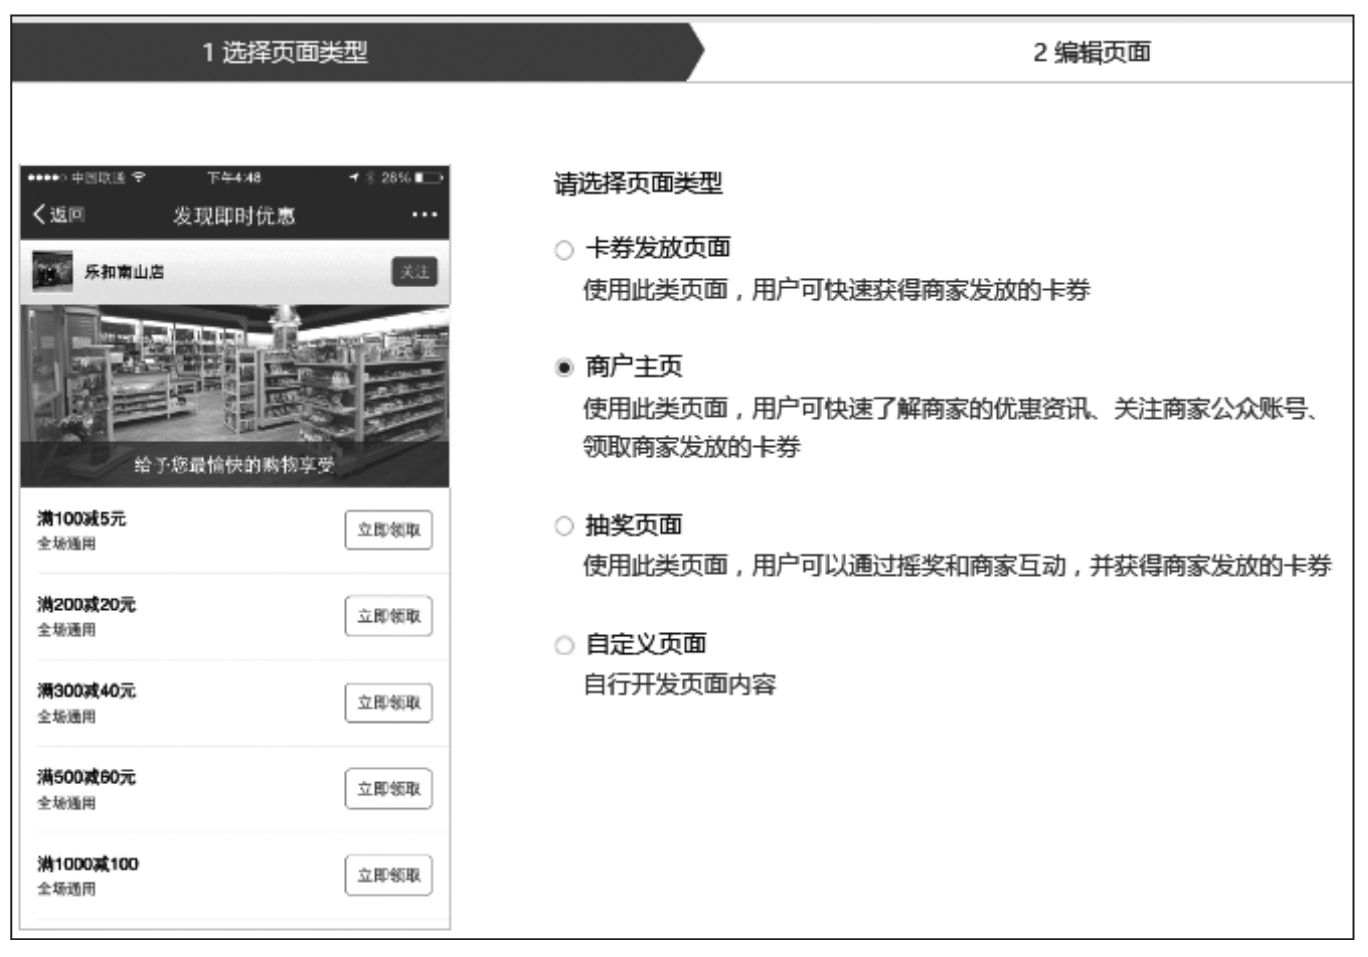The height and width of the screenshot is (957, 1368).
Task: Claim the 满1000减100 coupon
Action: 388,875
